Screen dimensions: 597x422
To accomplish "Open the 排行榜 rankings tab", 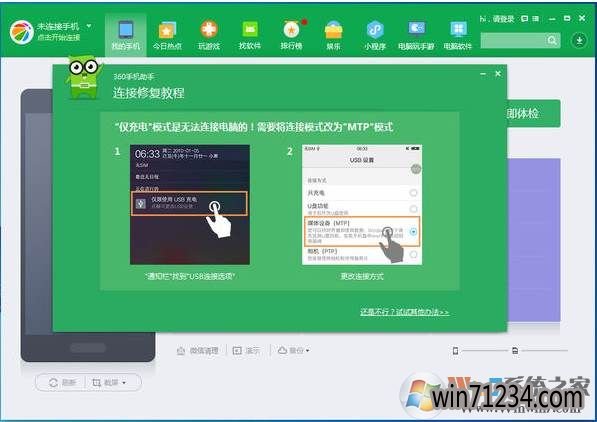I will tap(292, 35).
